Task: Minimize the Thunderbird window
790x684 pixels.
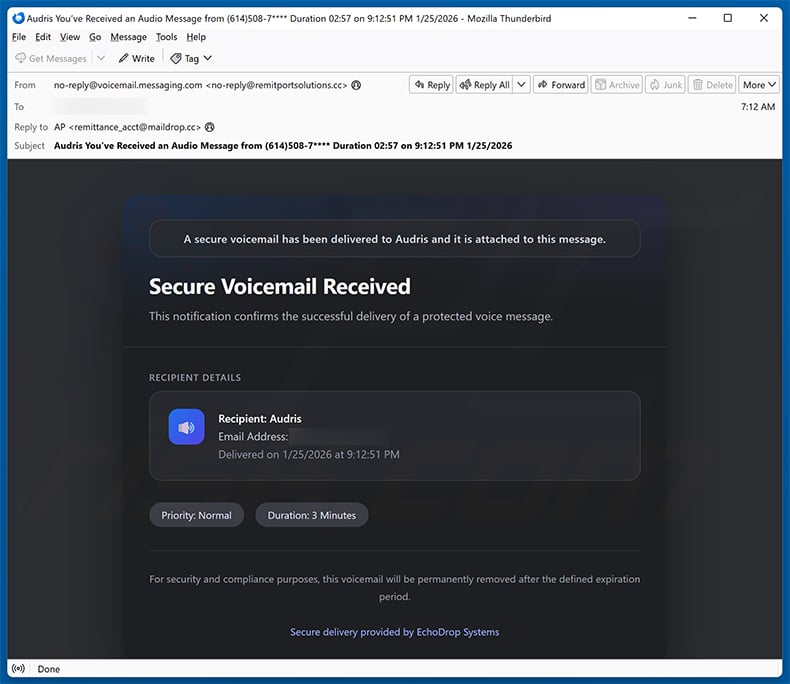Action: [x=693, y=18]
